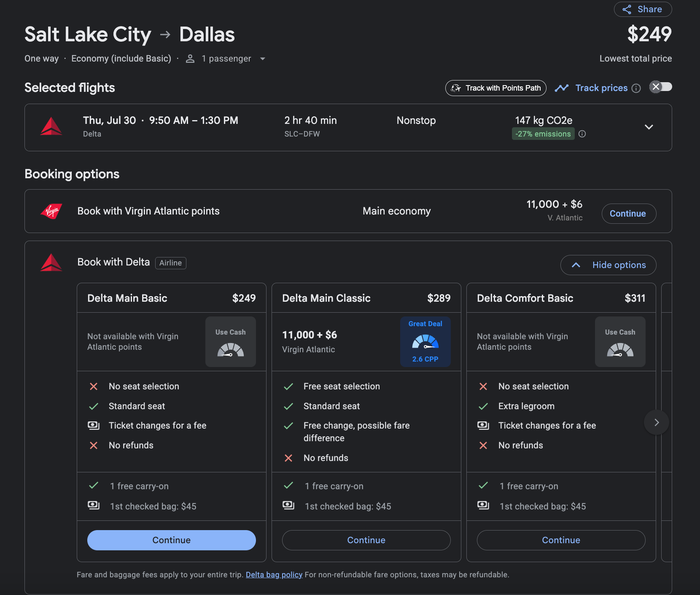Image resolution: width=700 pixels, height=595 pixels.
Task: Expand the selected Delta flight details
Action: 649,127
